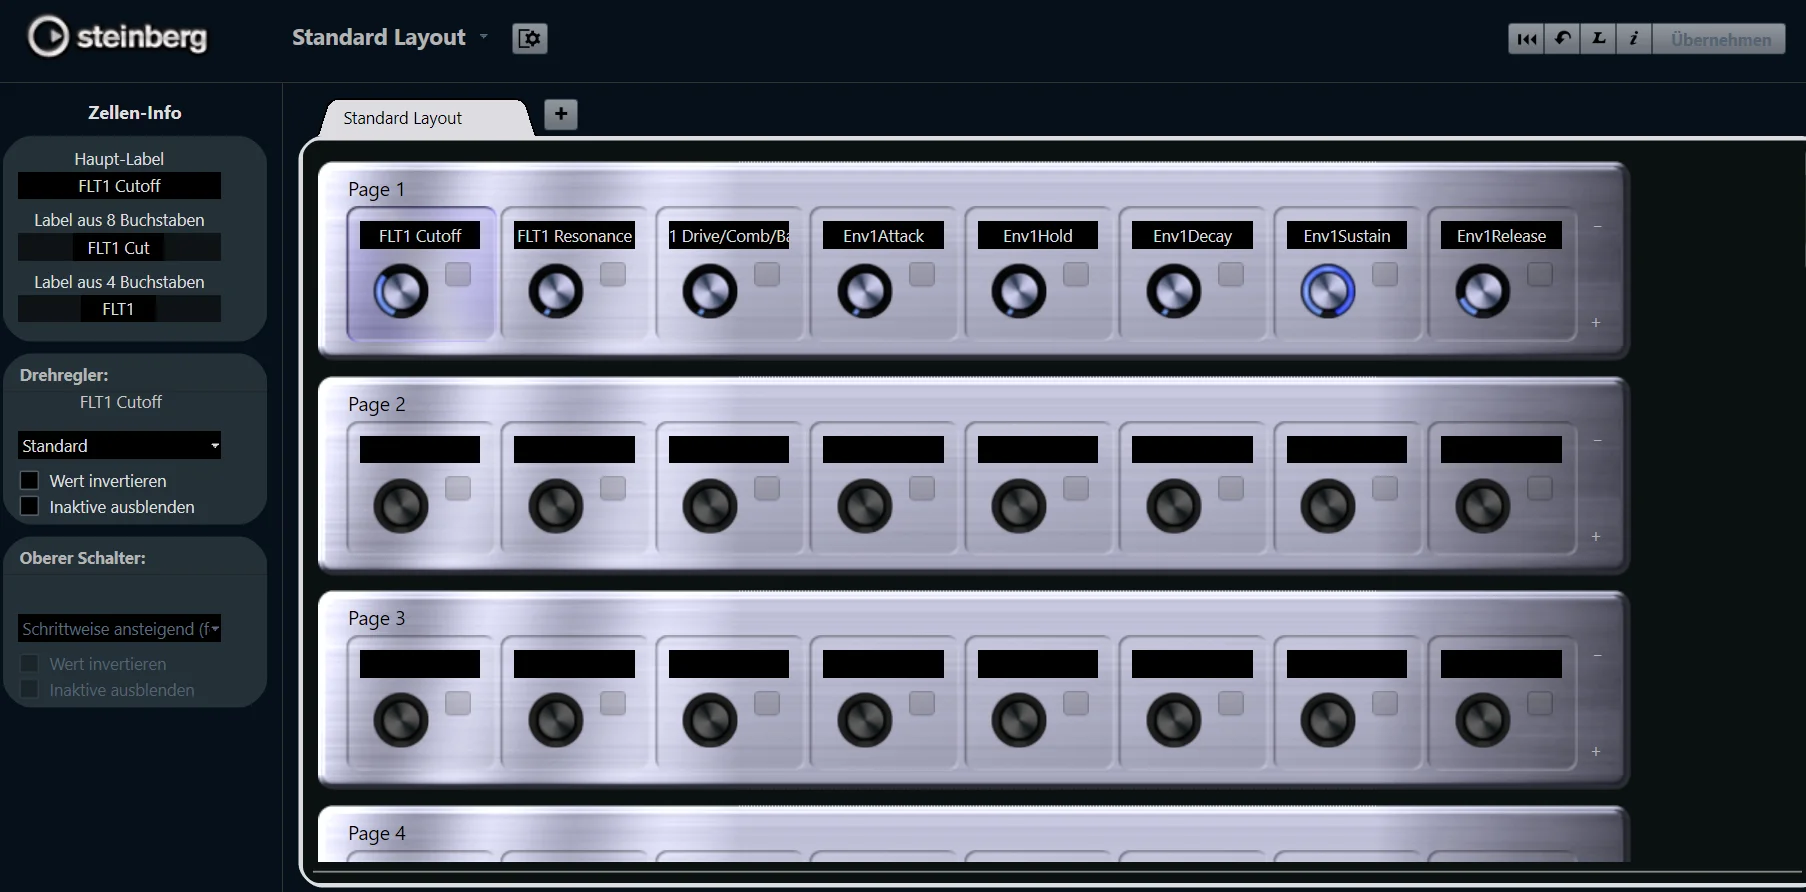Click the 4-letter label field FLT1
The image size is (1806, 892).
pyautogui.click(x=120, y=310)
